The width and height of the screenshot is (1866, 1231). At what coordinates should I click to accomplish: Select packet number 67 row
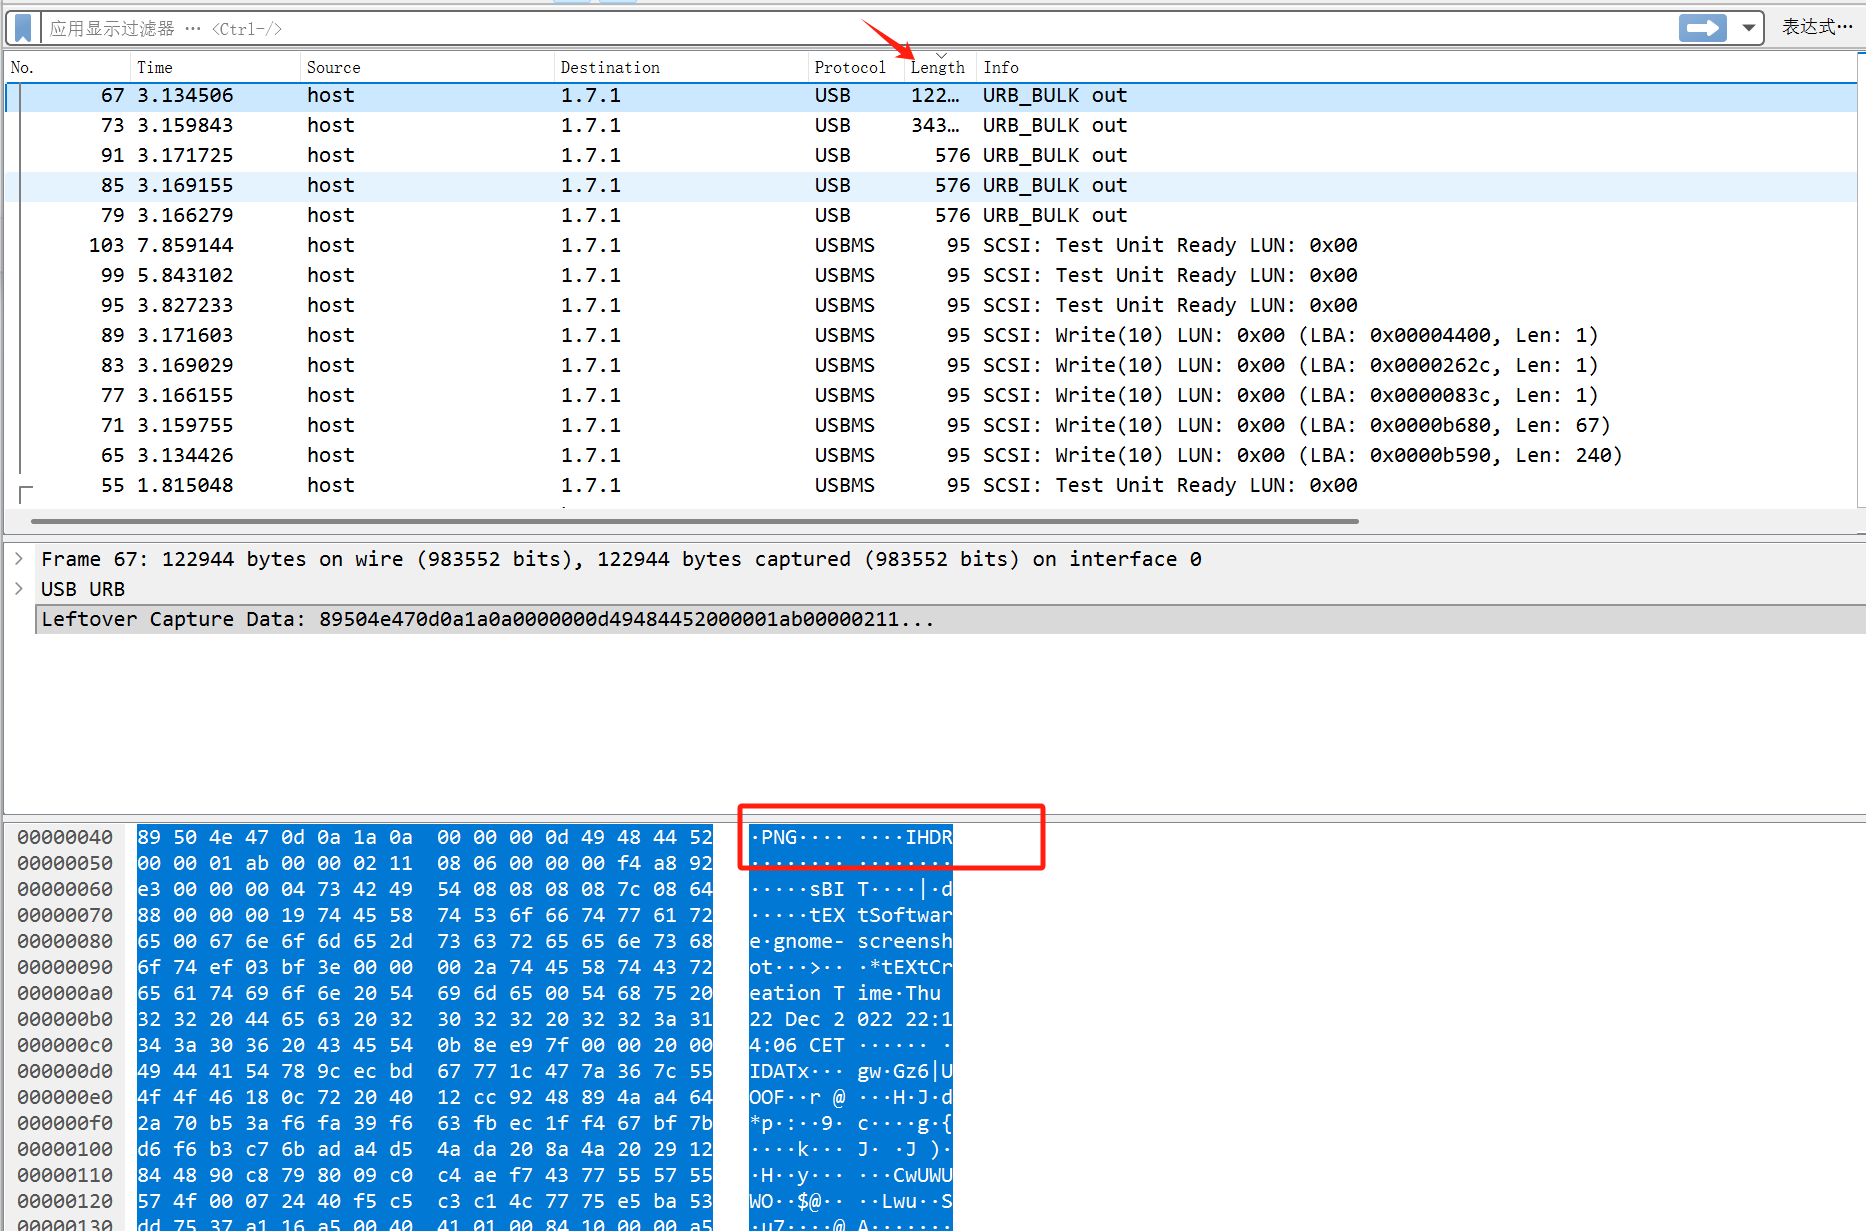pyautogui.click(x=930, y=96)
